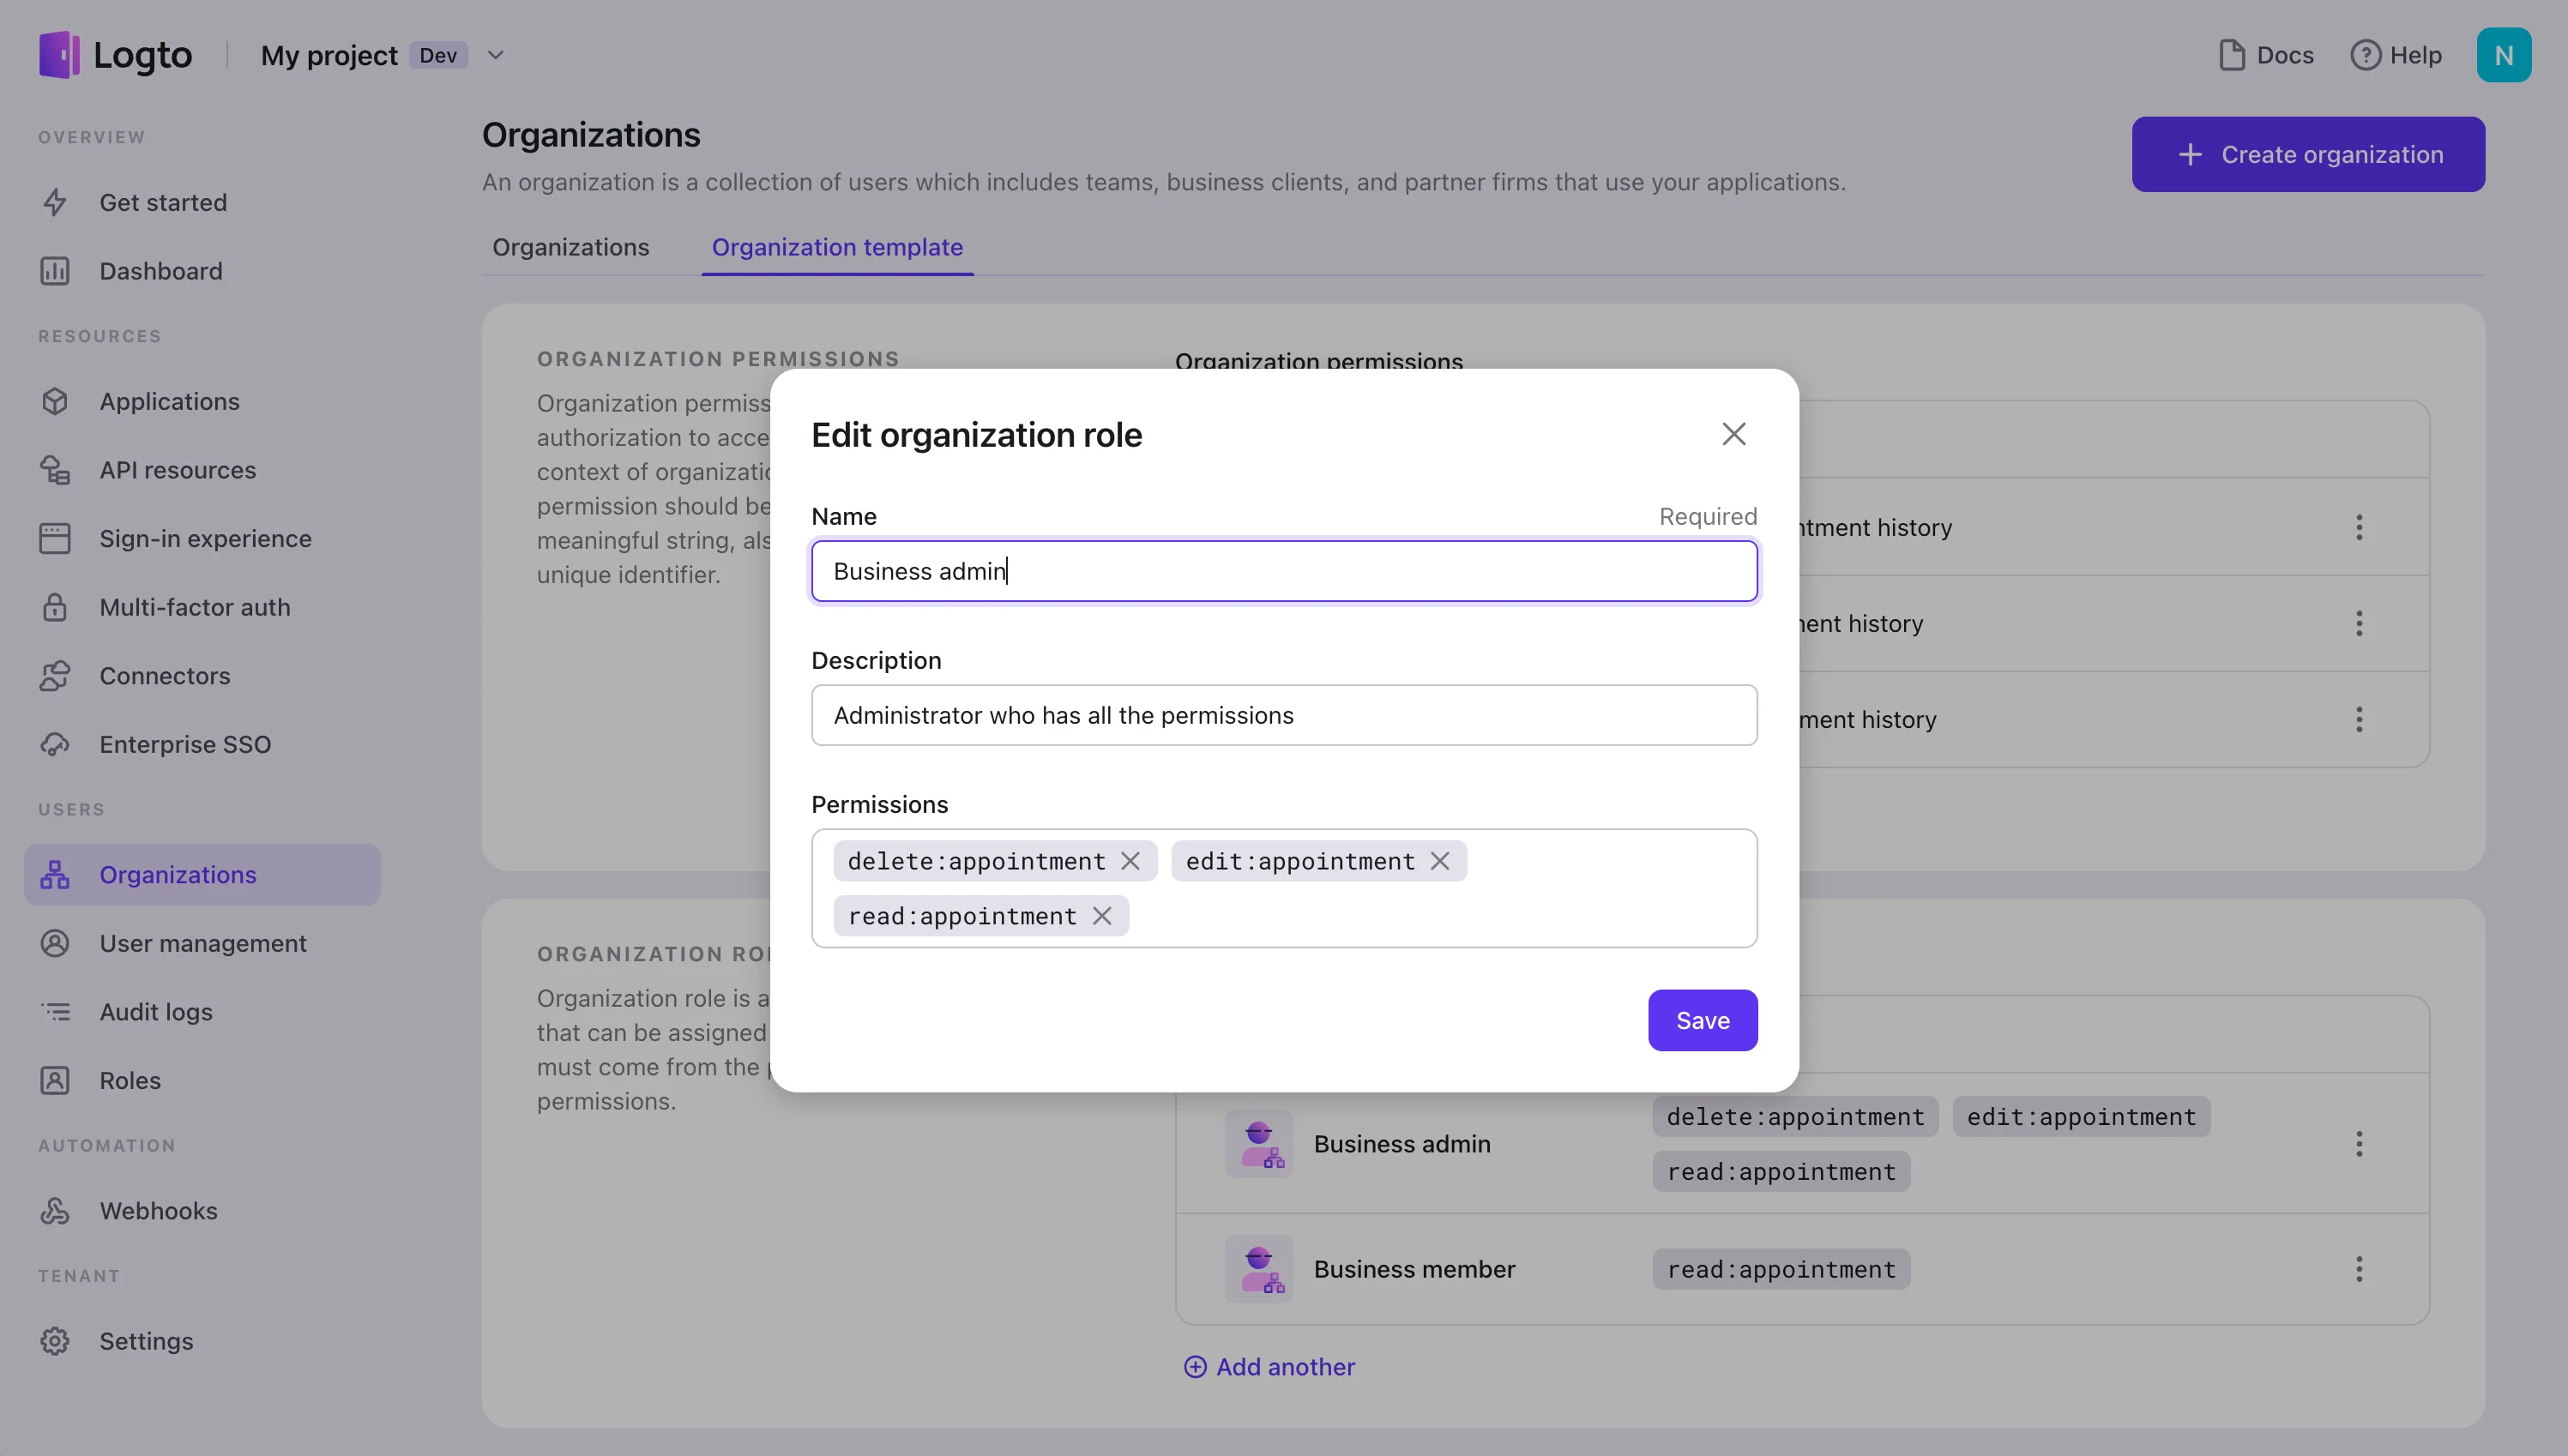Select Applications in the sidebar

(169, 401)
